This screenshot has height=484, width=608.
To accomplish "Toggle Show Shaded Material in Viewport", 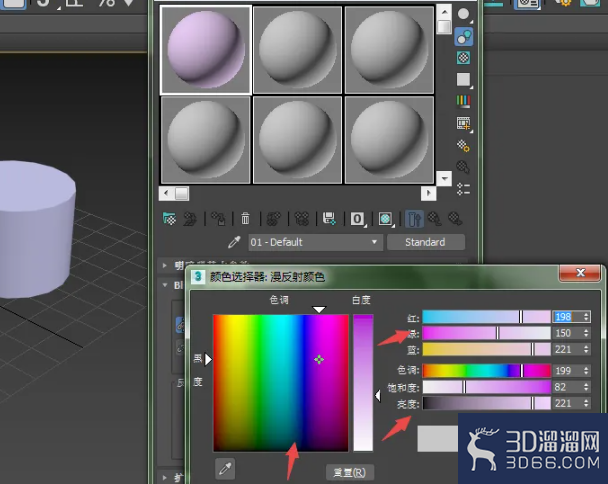I will click(x=386, y=219).
